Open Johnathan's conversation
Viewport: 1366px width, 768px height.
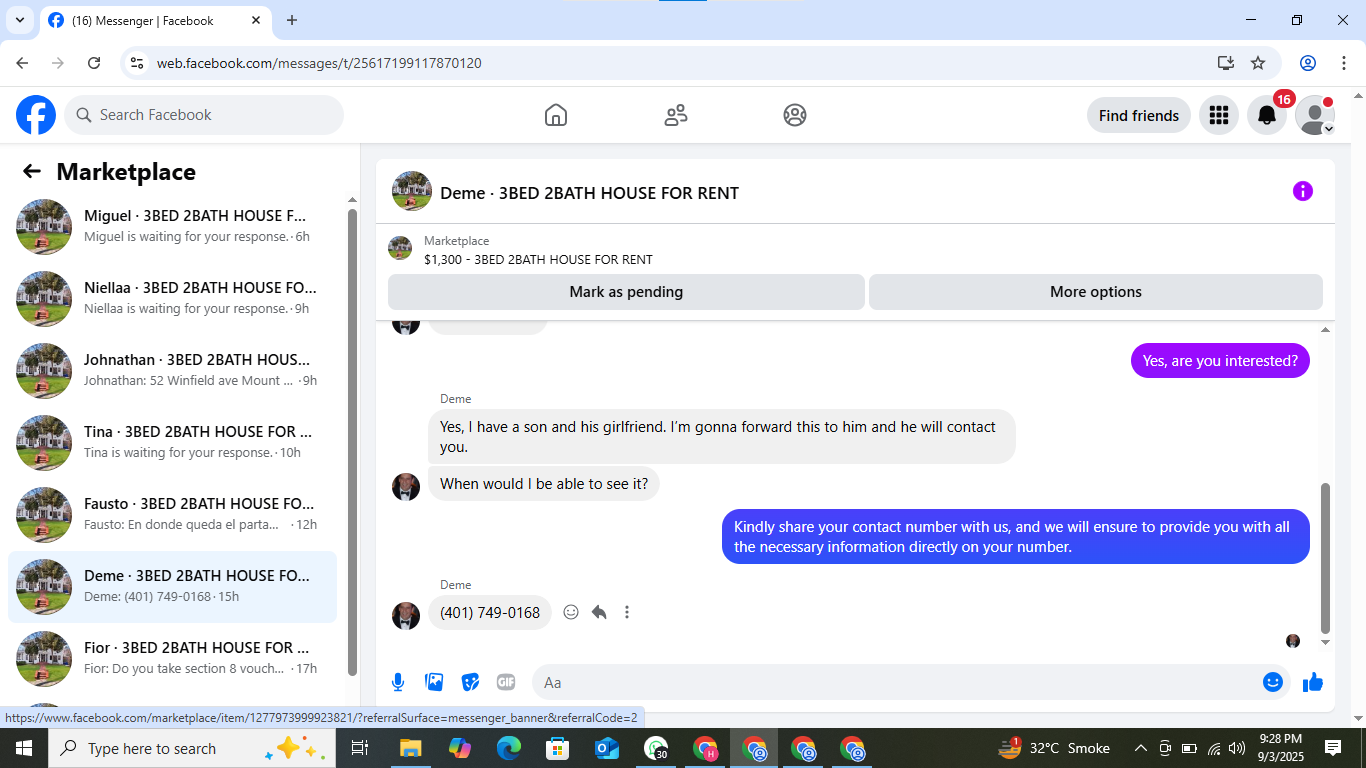pos(172,371)
